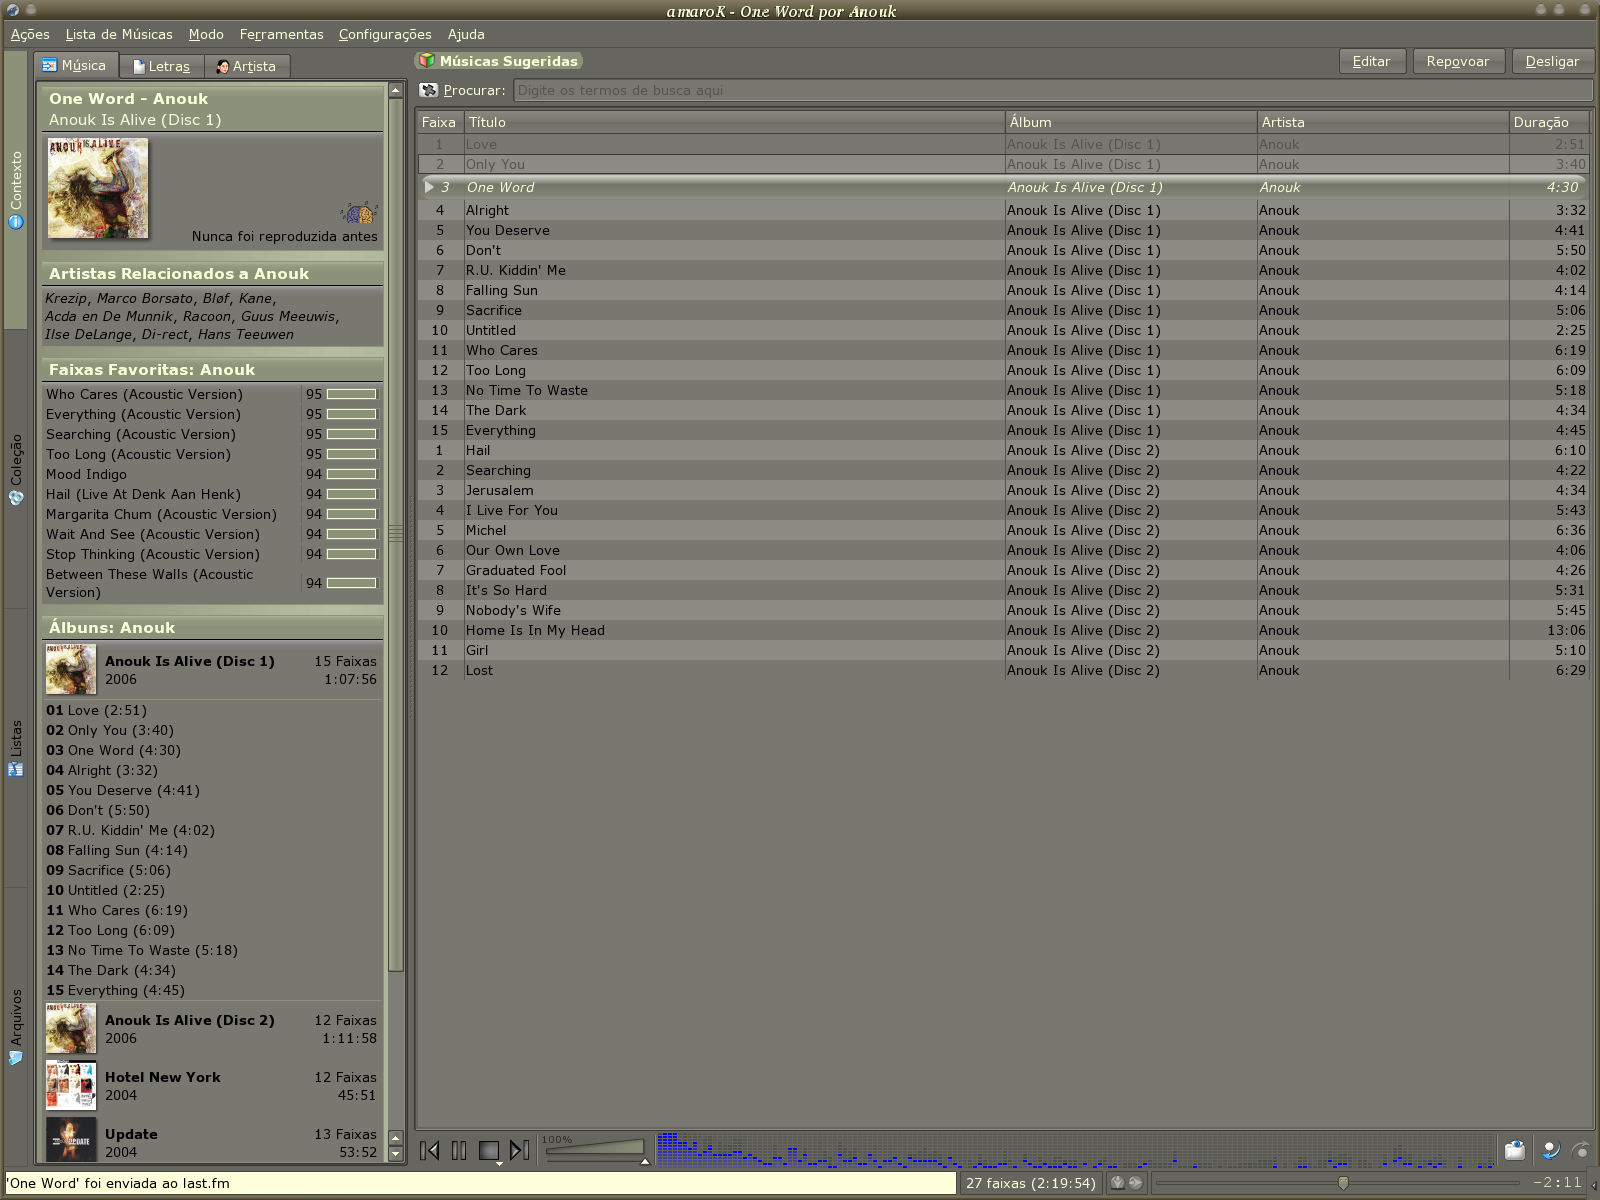The width and height of the screenshot is (1600, 1200).
Task: Undo the last playlist change
Action: tap(1550, 1150)
